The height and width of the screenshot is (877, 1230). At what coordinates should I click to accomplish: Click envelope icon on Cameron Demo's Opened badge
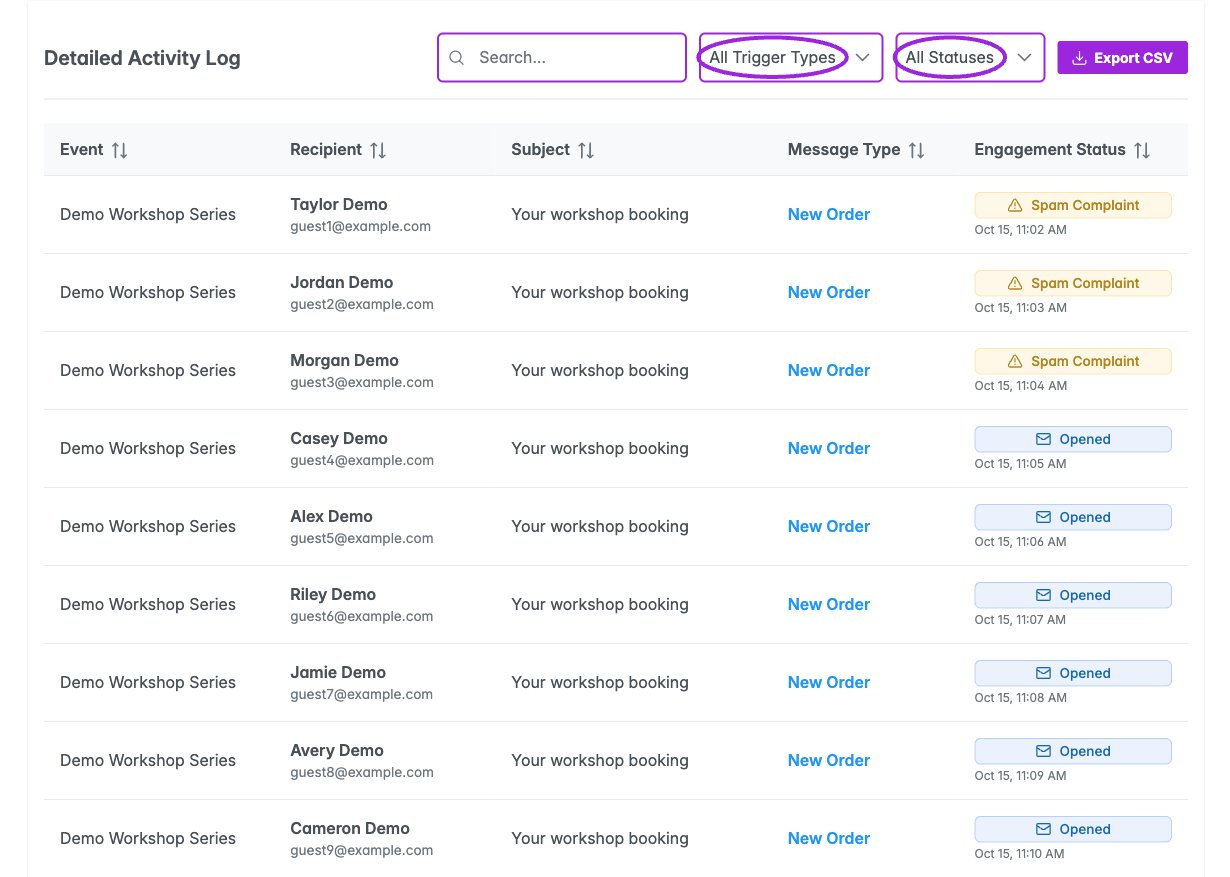[x=1043, y=829]
